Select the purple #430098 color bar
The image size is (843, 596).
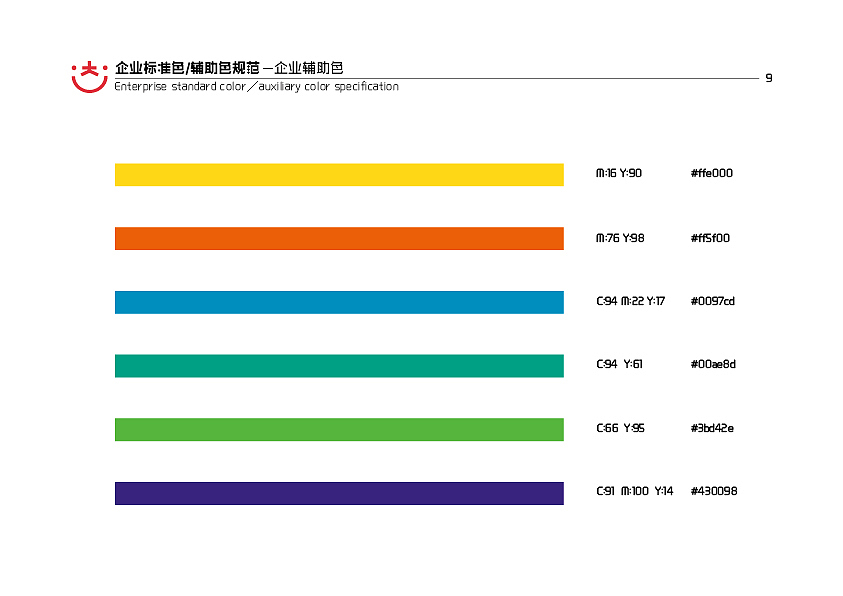tap(339, 491)
